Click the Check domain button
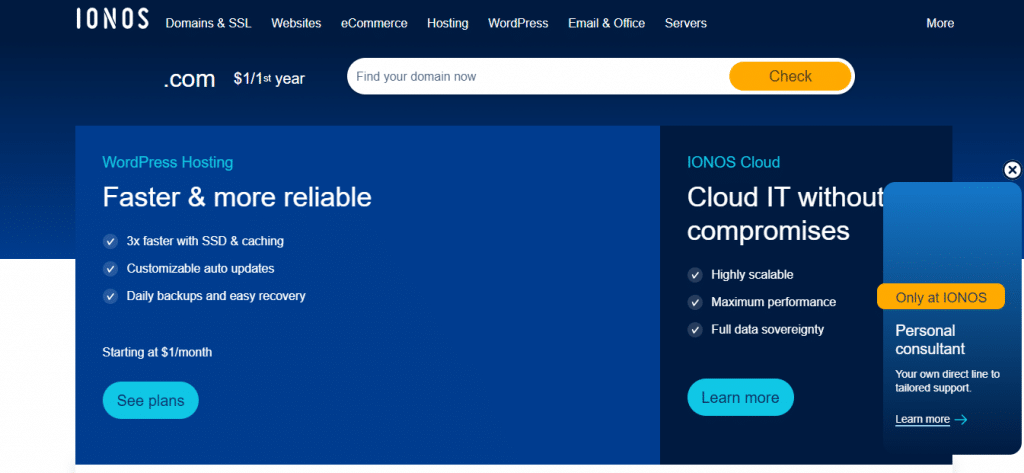Viewport: 1024px width, 473px height. pos(790,76)
